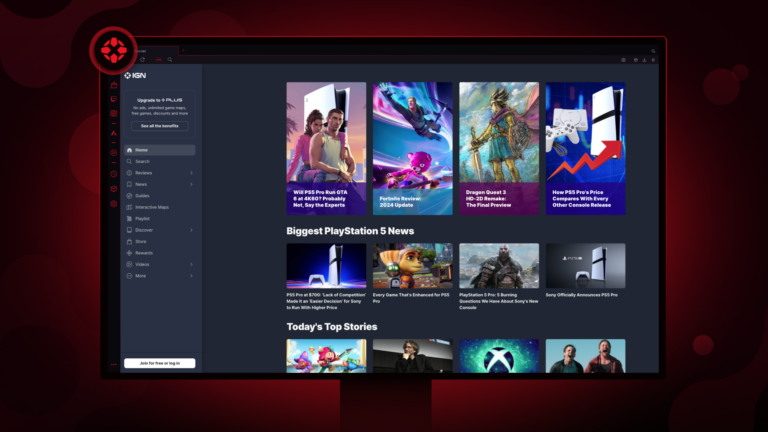Click the red badge in the address bar
Viewport: 768px width, 432px height.
coord(159,60)
